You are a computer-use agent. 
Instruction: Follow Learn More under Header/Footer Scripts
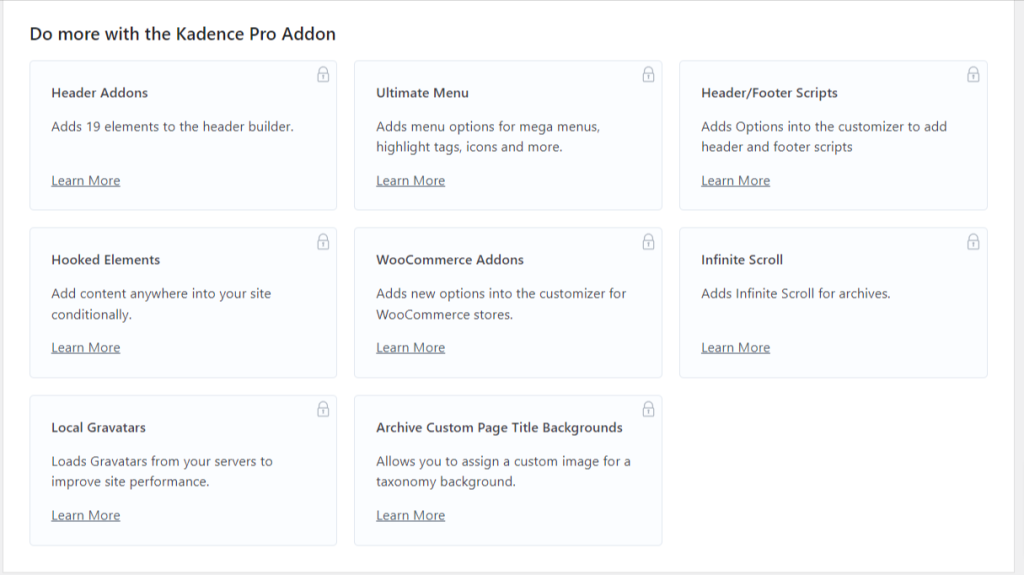(x=735, y=180)
